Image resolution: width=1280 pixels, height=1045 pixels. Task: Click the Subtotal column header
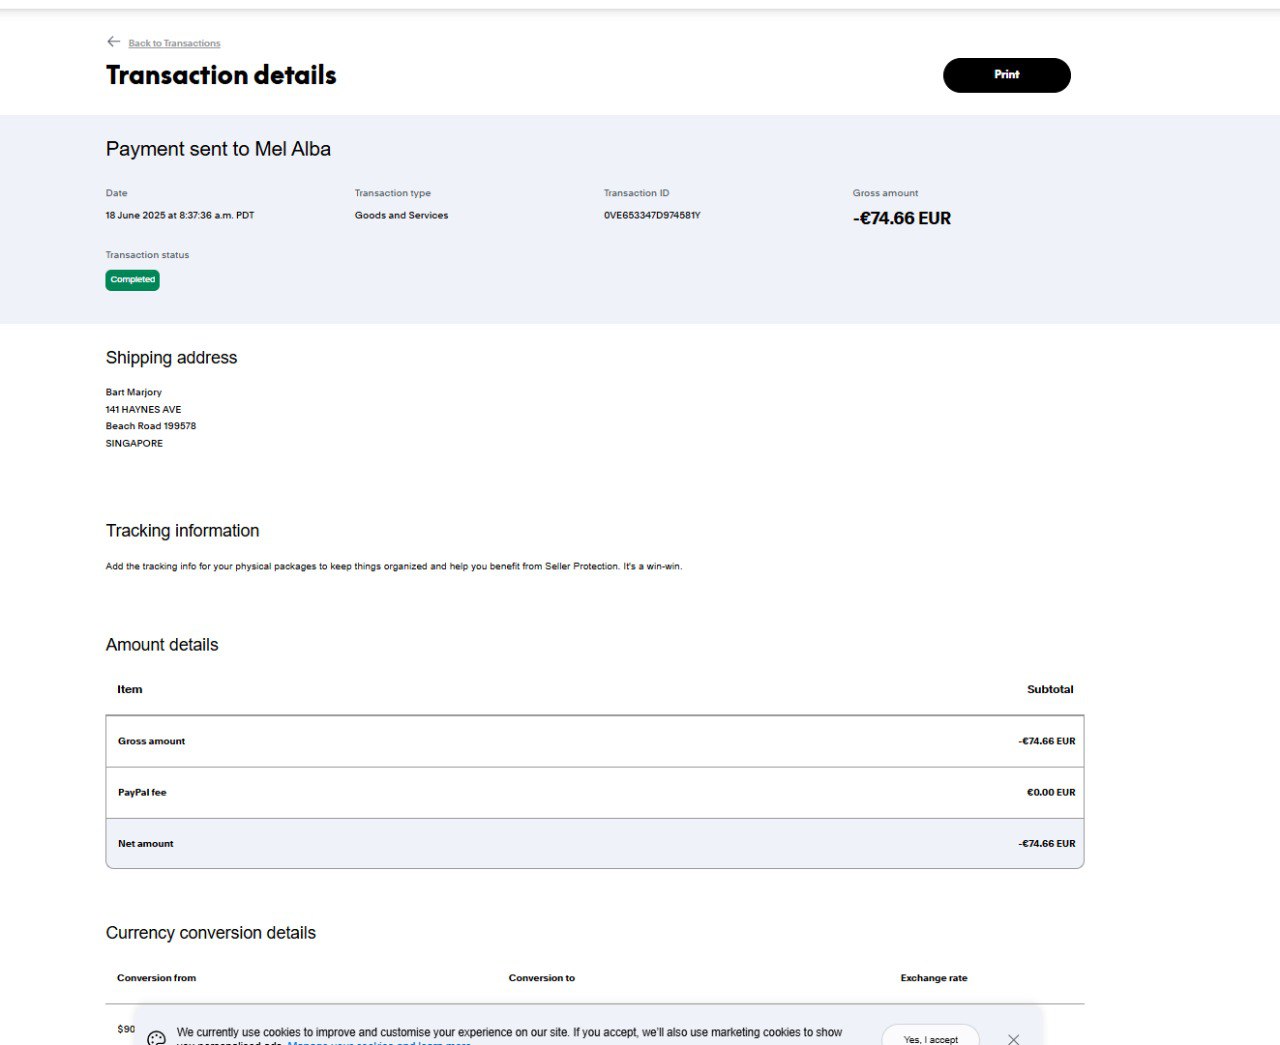(x=1049, y=689)
